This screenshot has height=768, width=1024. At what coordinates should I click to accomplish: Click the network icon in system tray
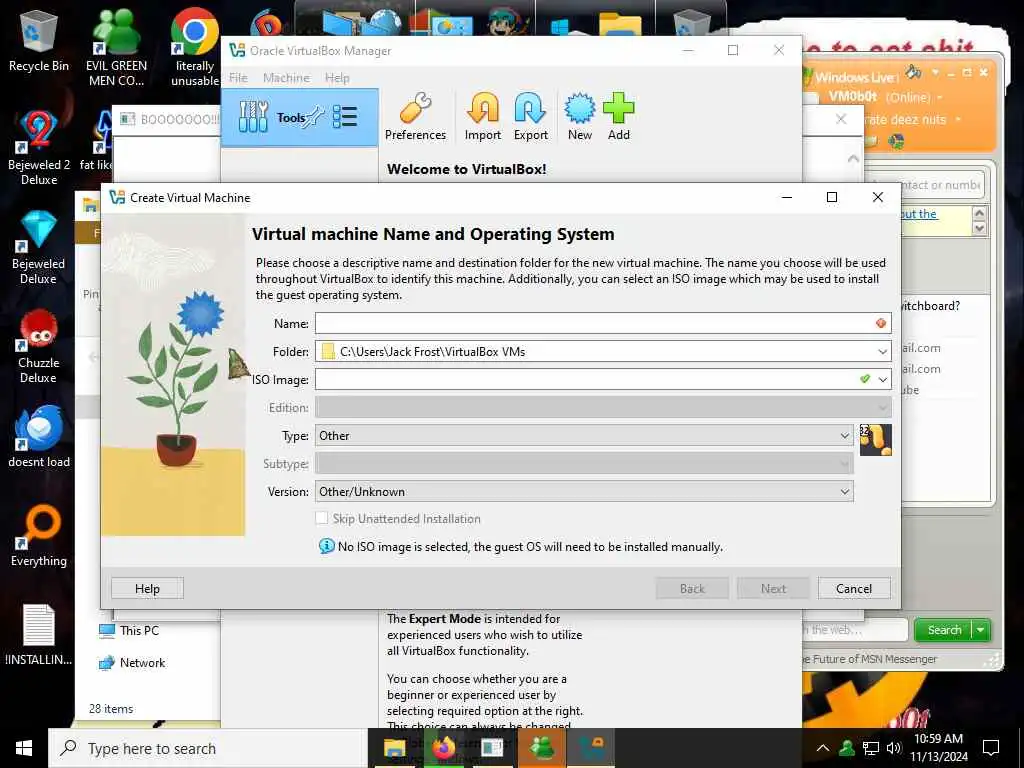click(x=871, y=748)
